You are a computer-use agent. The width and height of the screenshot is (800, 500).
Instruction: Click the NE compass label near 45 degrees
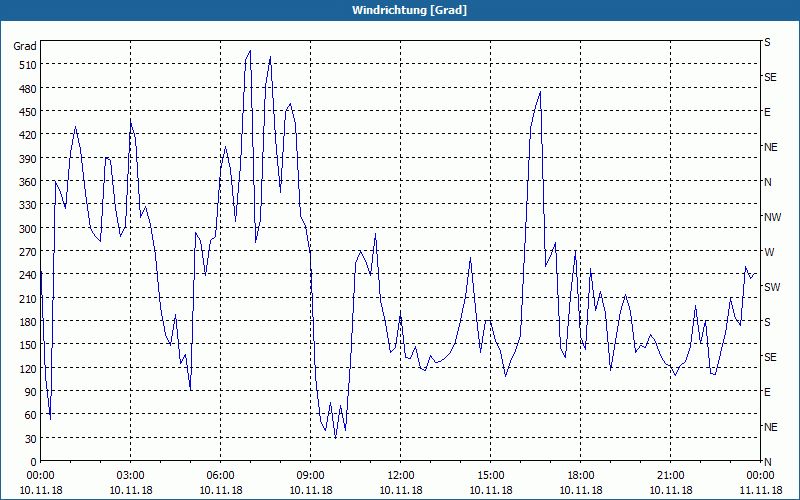tap(771, 427)
